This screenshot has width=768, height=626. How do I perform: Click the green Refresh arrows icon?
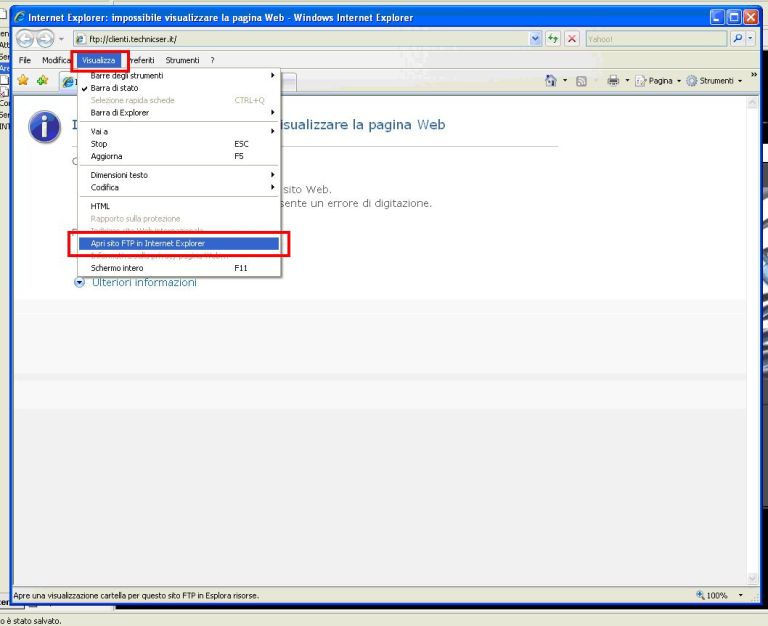[x=553, y=39]
